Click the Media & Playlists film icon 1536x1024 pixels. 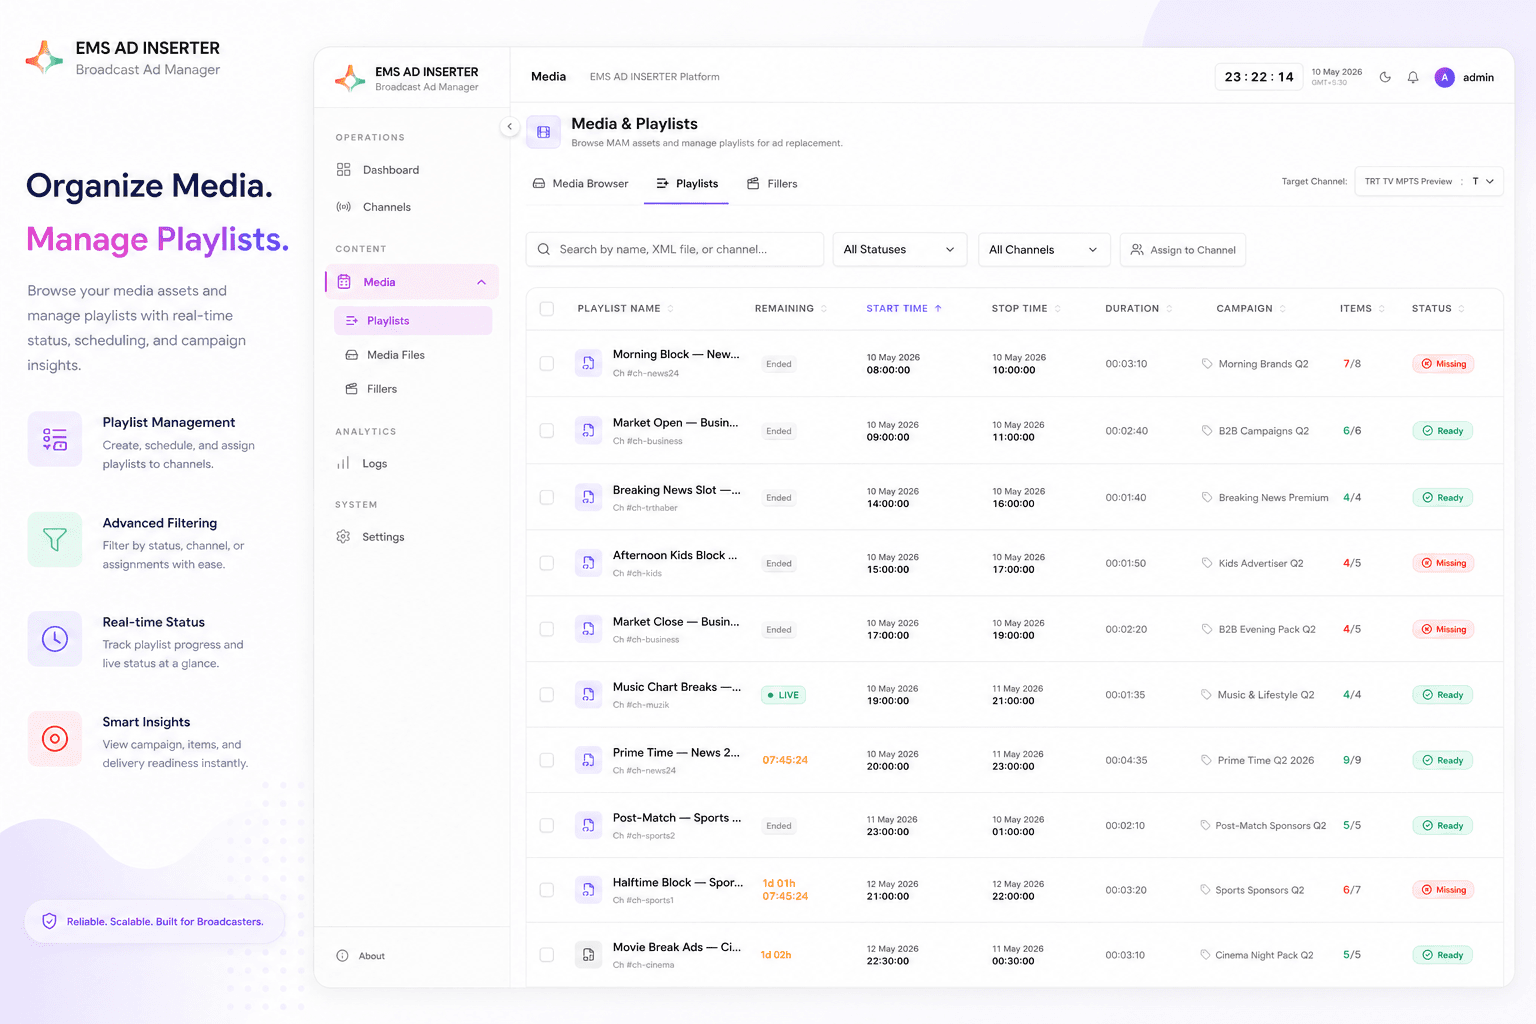(543, 132)
